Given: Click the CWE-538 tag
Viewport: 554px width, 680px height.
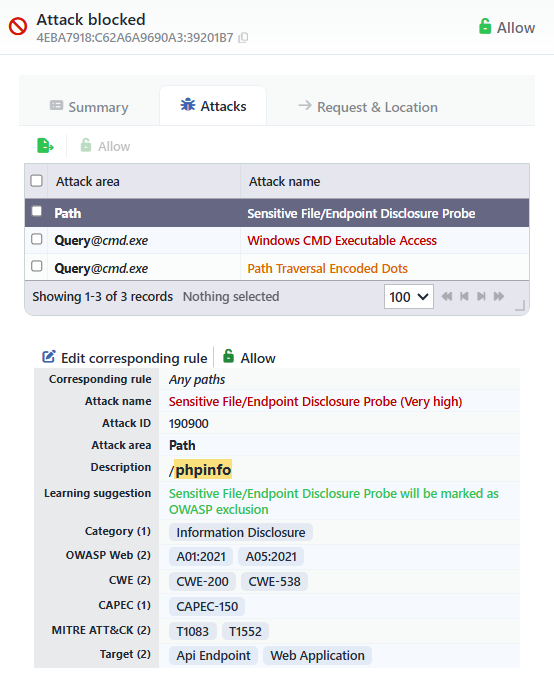Looking at the screenshot, I should coord(274,582).
